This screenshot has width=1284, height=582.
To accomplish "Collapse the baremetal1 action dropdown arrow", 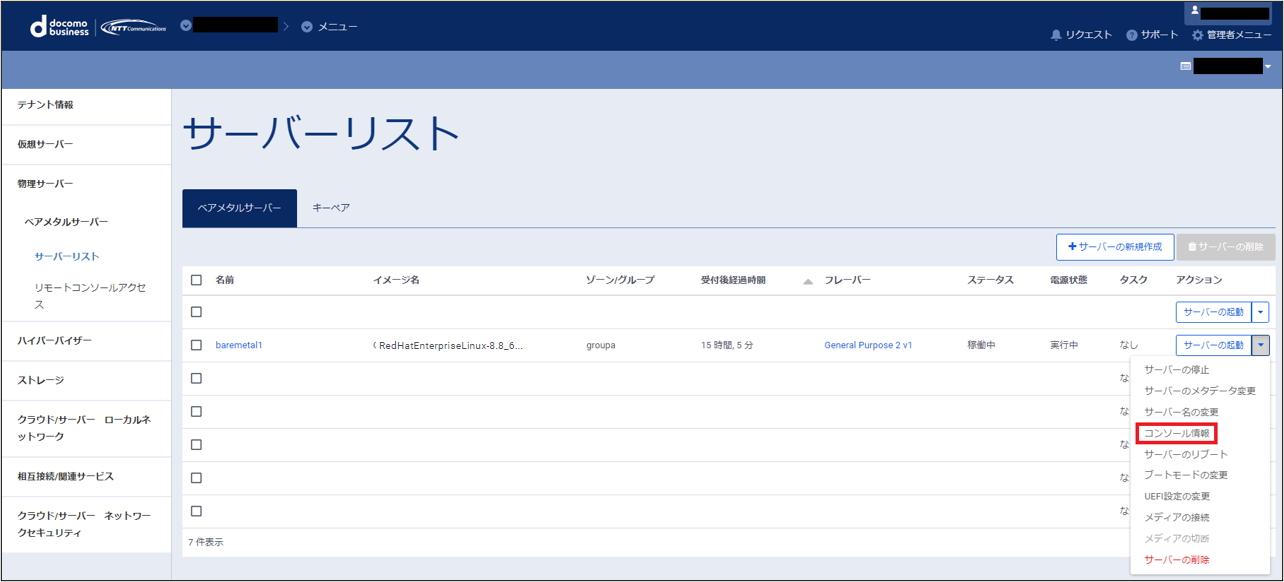I will (x=1260, y=345).
